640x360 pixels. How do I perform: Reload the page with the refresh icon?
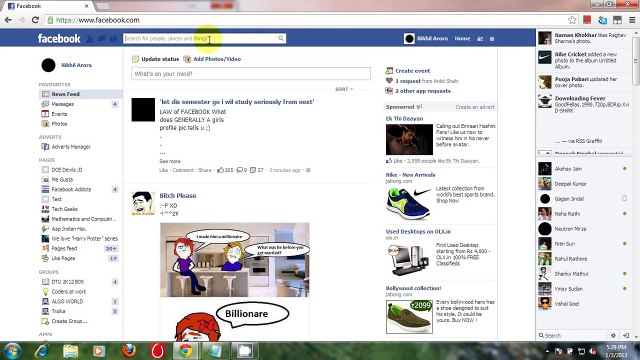tap(35, 20)
